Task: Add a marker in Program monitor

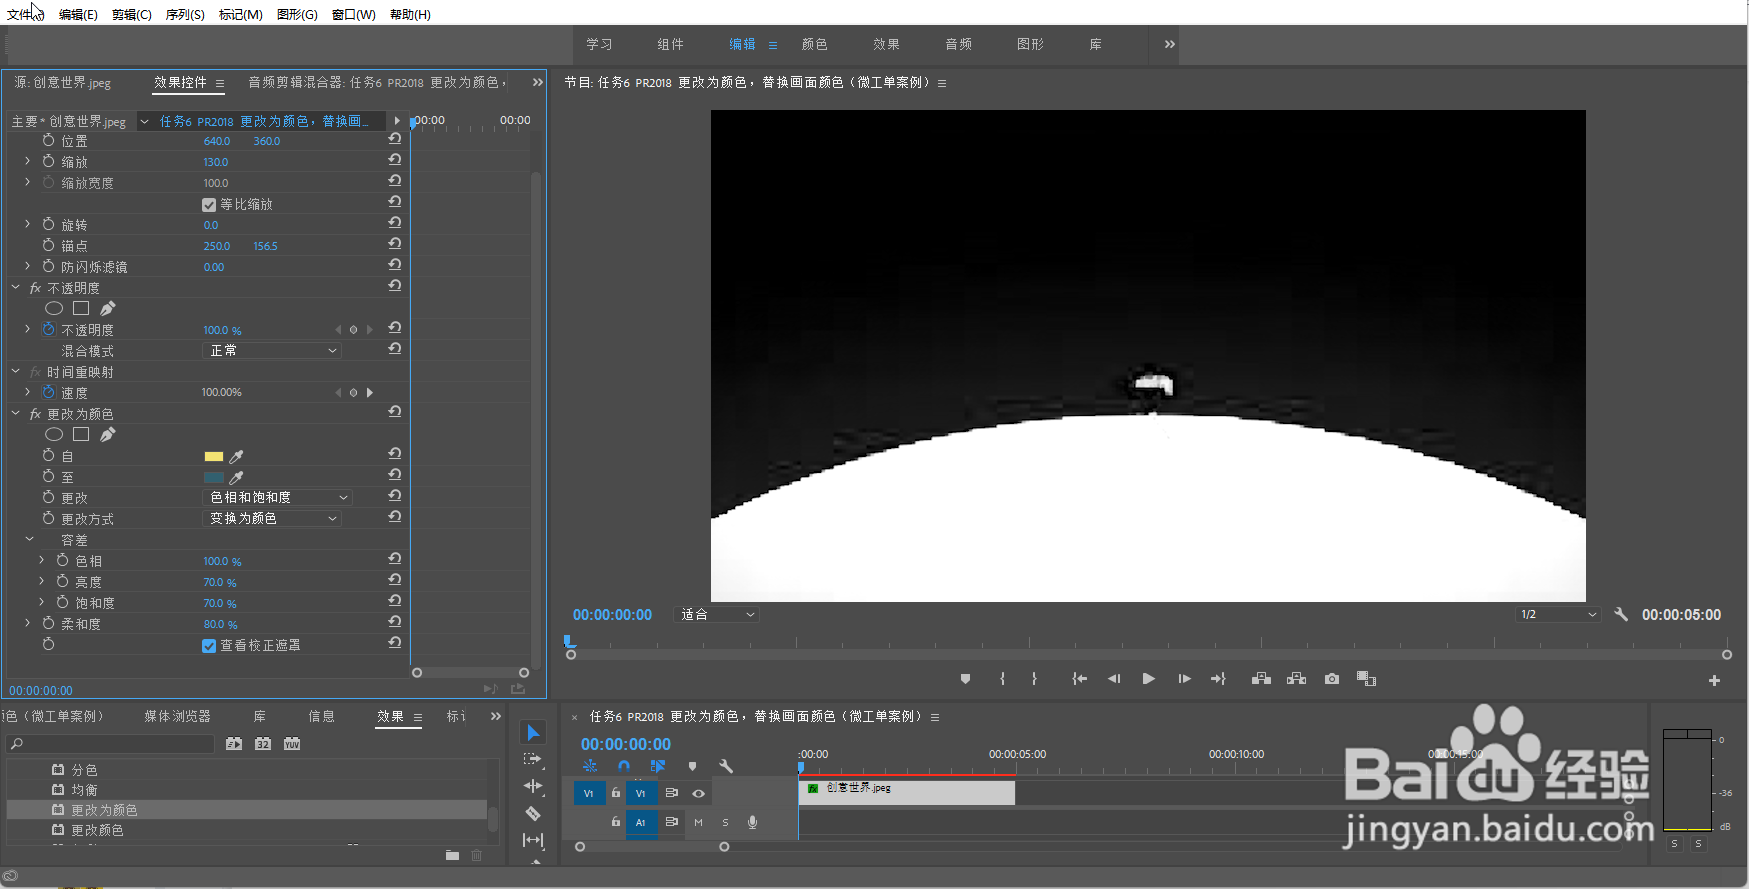Action: coord(965,679)
